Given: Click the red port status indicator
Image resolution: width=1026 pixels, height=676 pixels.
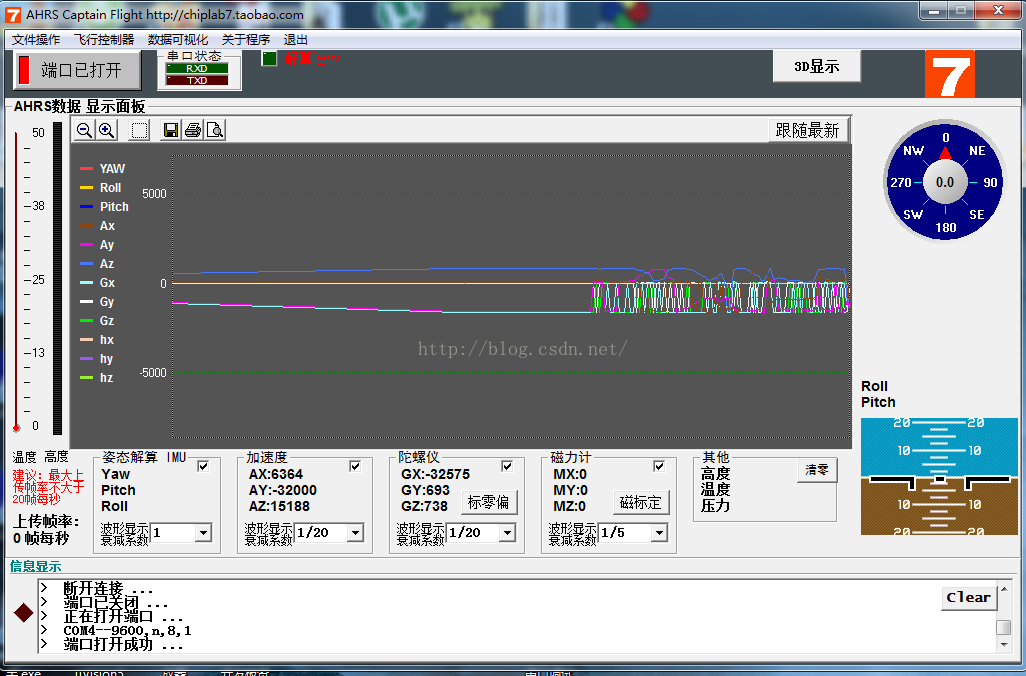Looking at the screenshot, I should tap(24, 70).
